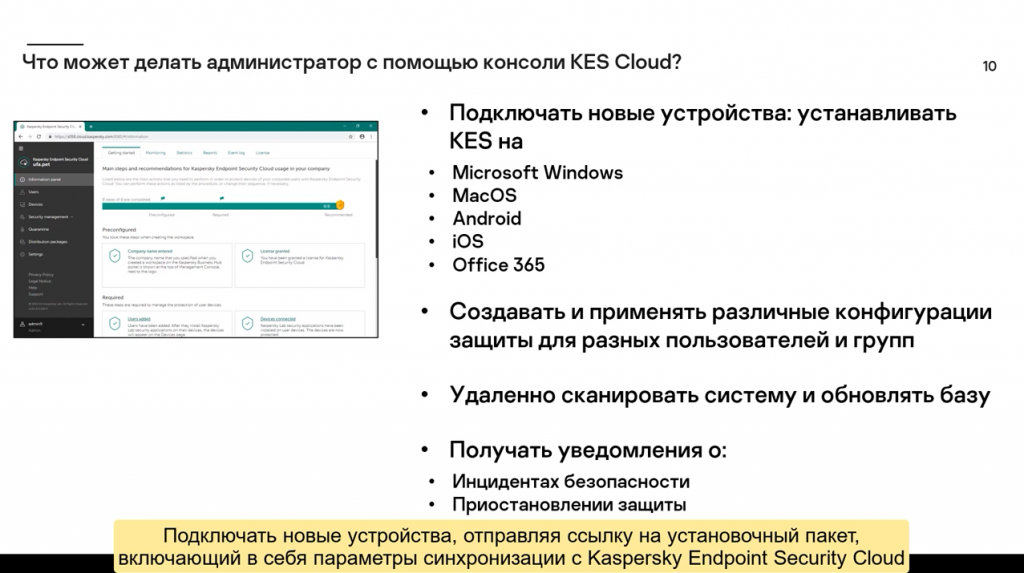Click the 'MacOS' bullet text

tap(485, 195)
